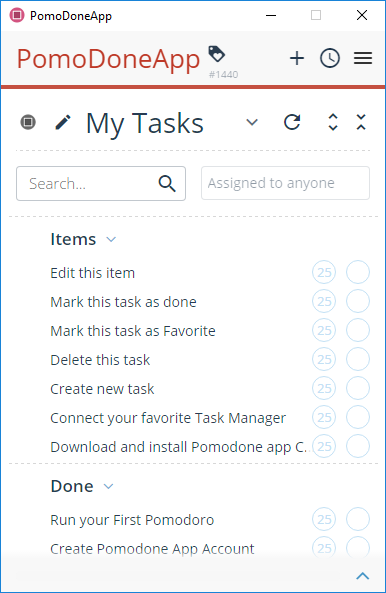
Task: Start 25 timer for Create new task
Action: point(324,388)
